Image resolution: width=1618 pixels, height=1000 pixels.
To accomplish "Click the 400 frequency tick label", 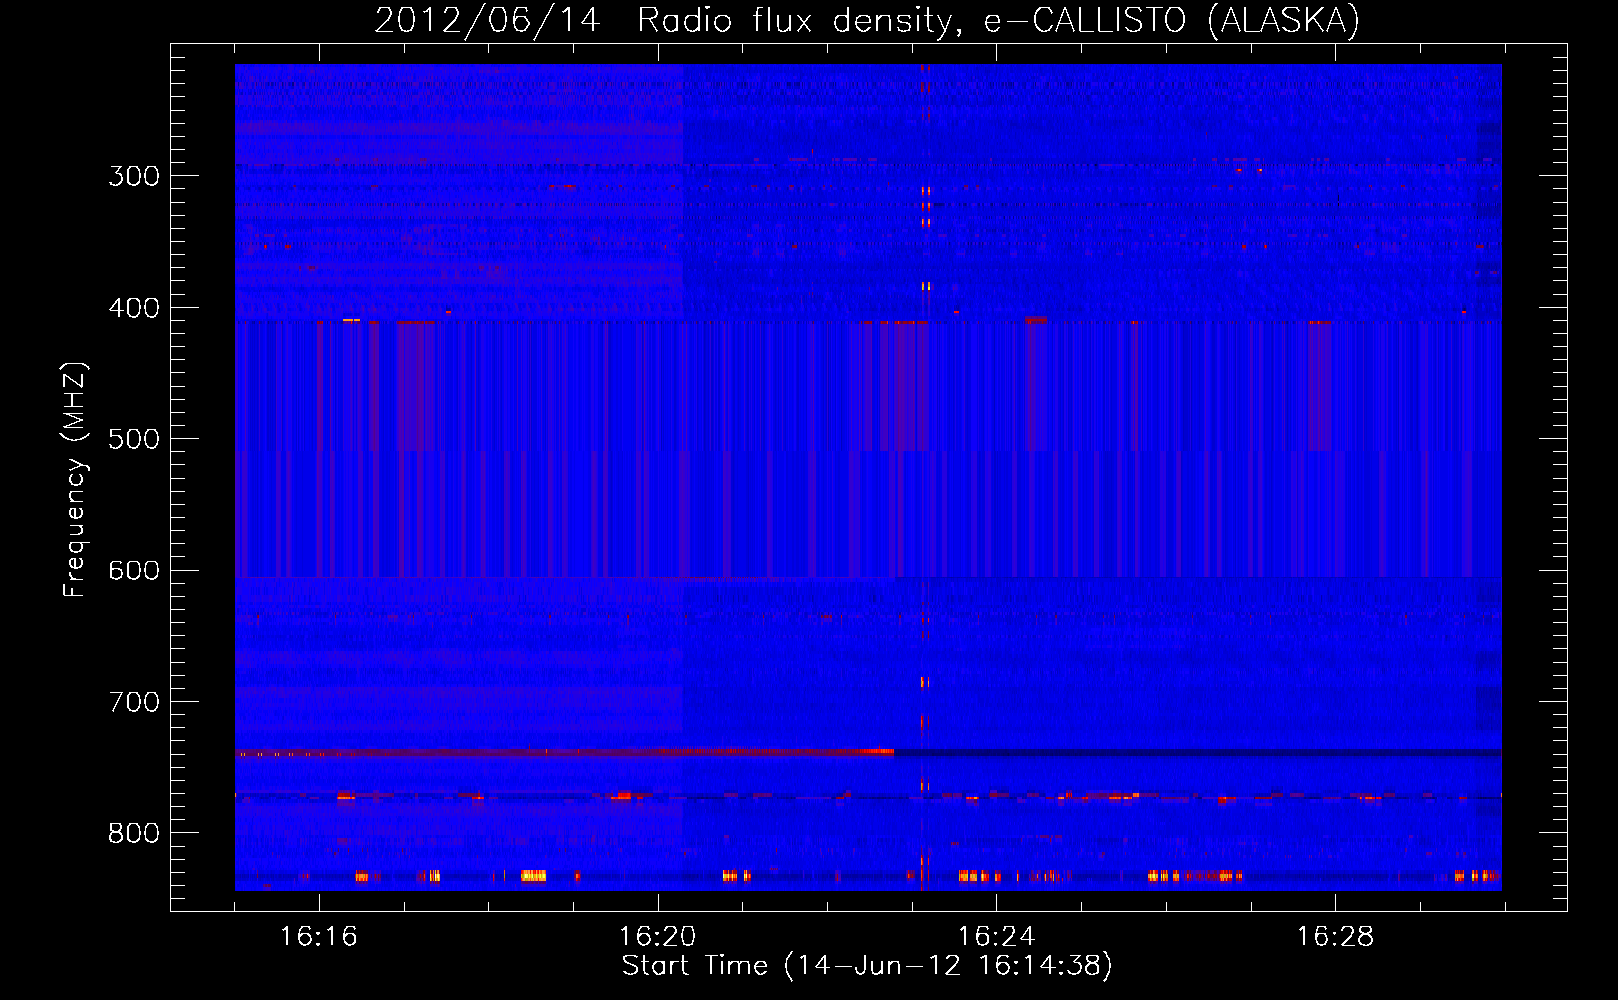I will (x=134, y=308).
